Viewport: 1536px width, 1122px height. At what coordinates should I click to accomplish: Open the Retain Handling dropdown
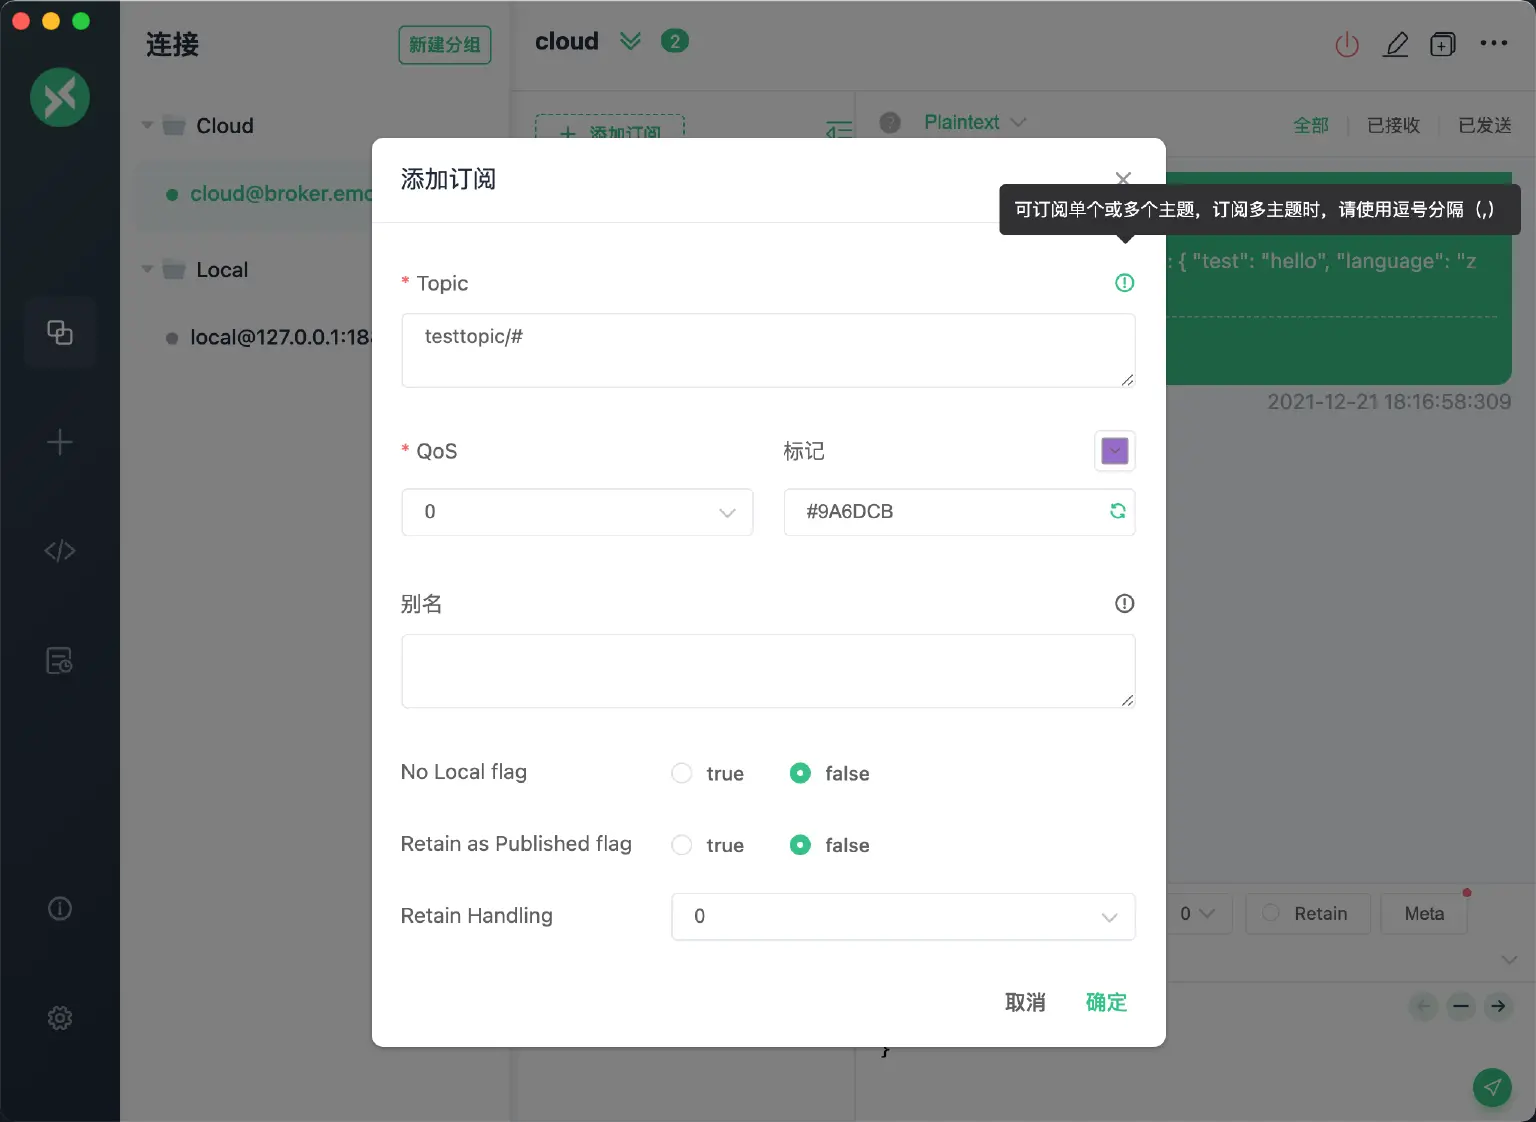tap(903, 917)
